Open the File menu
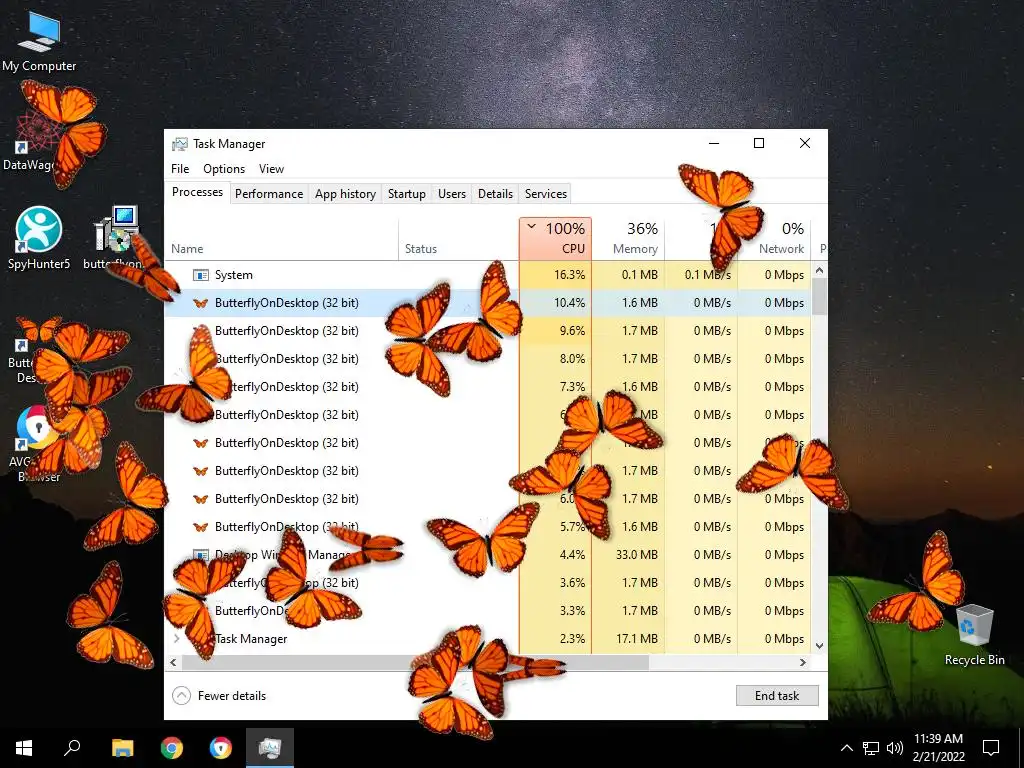The image size is (1024, 768). click(180, 168)
